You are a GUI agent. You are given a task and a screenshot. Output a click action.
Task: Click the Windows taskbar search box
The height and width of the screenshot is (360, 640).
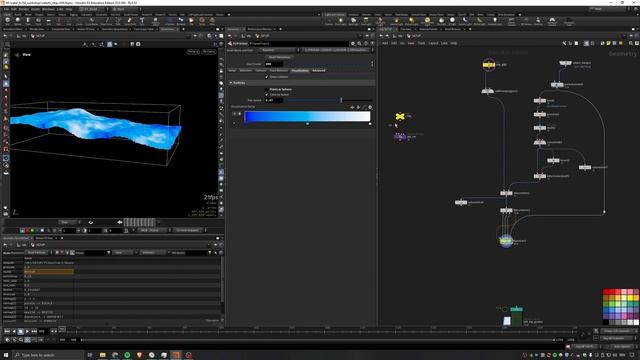[x=48, y=355]
